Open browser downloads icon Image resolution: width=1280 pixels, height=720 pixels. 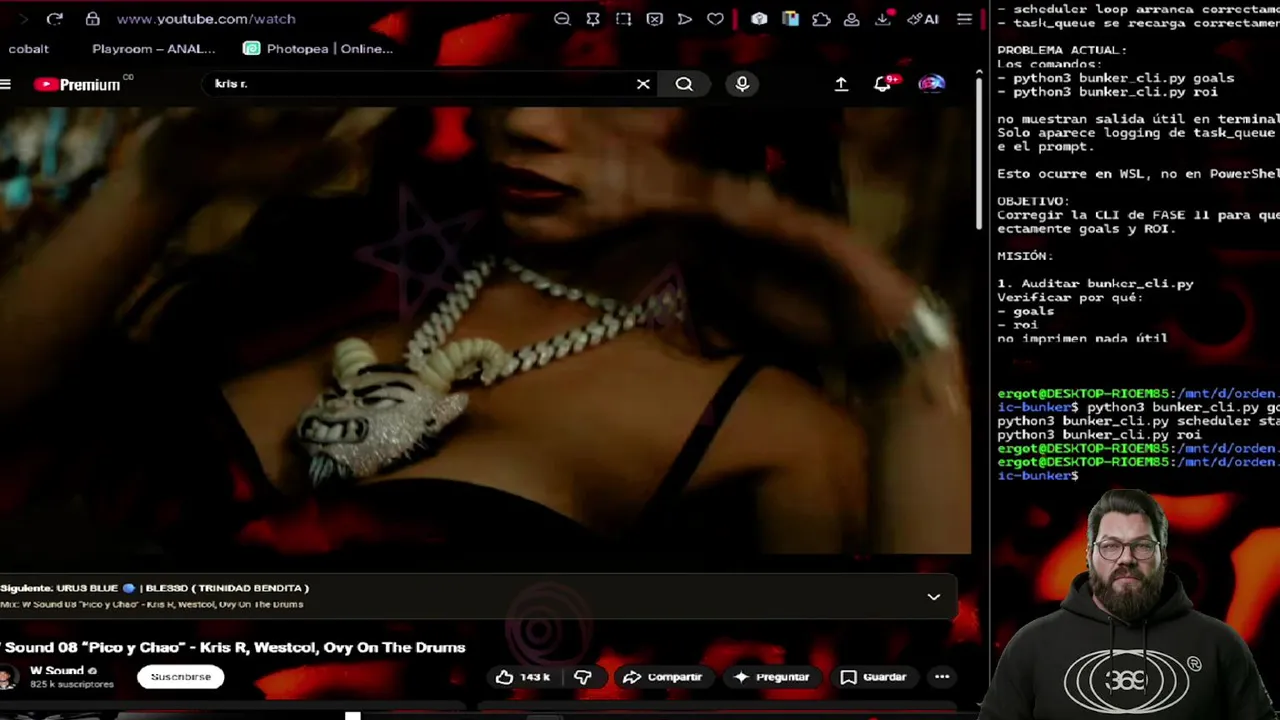click(x=883, y=19)
